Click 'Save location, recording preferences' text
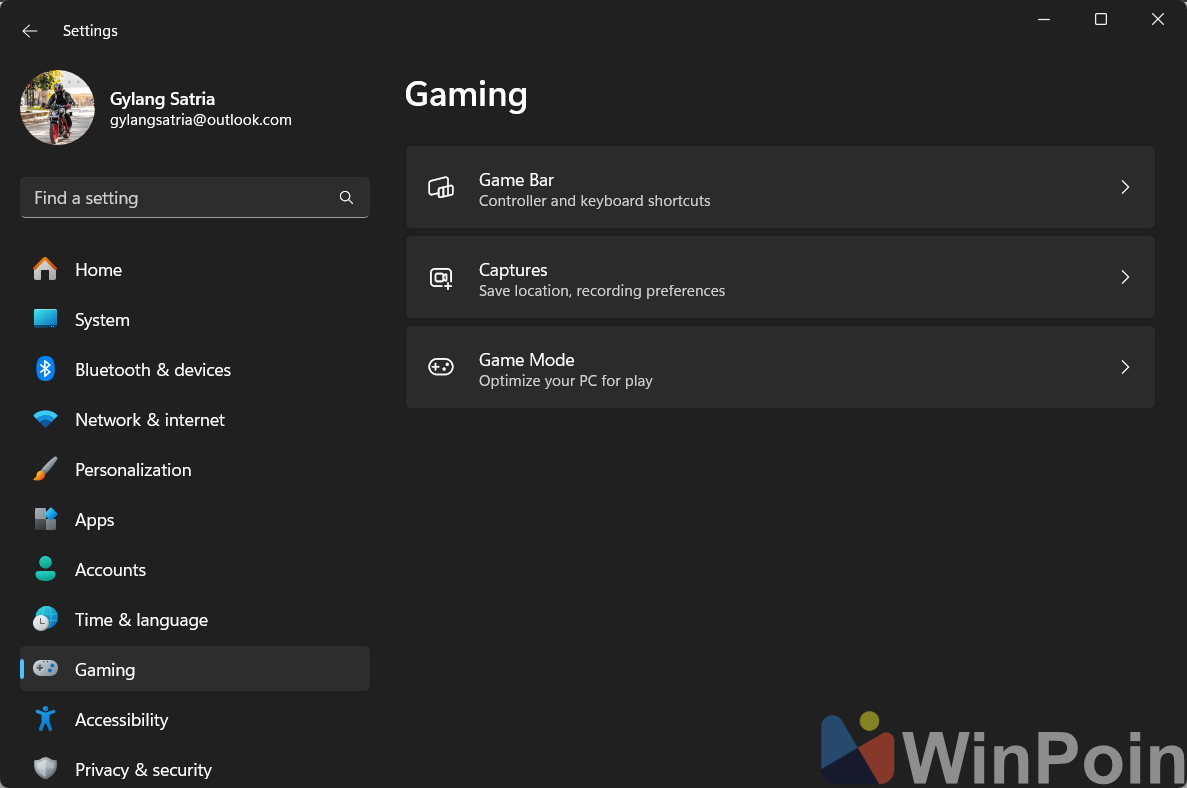 pos(602,291)
